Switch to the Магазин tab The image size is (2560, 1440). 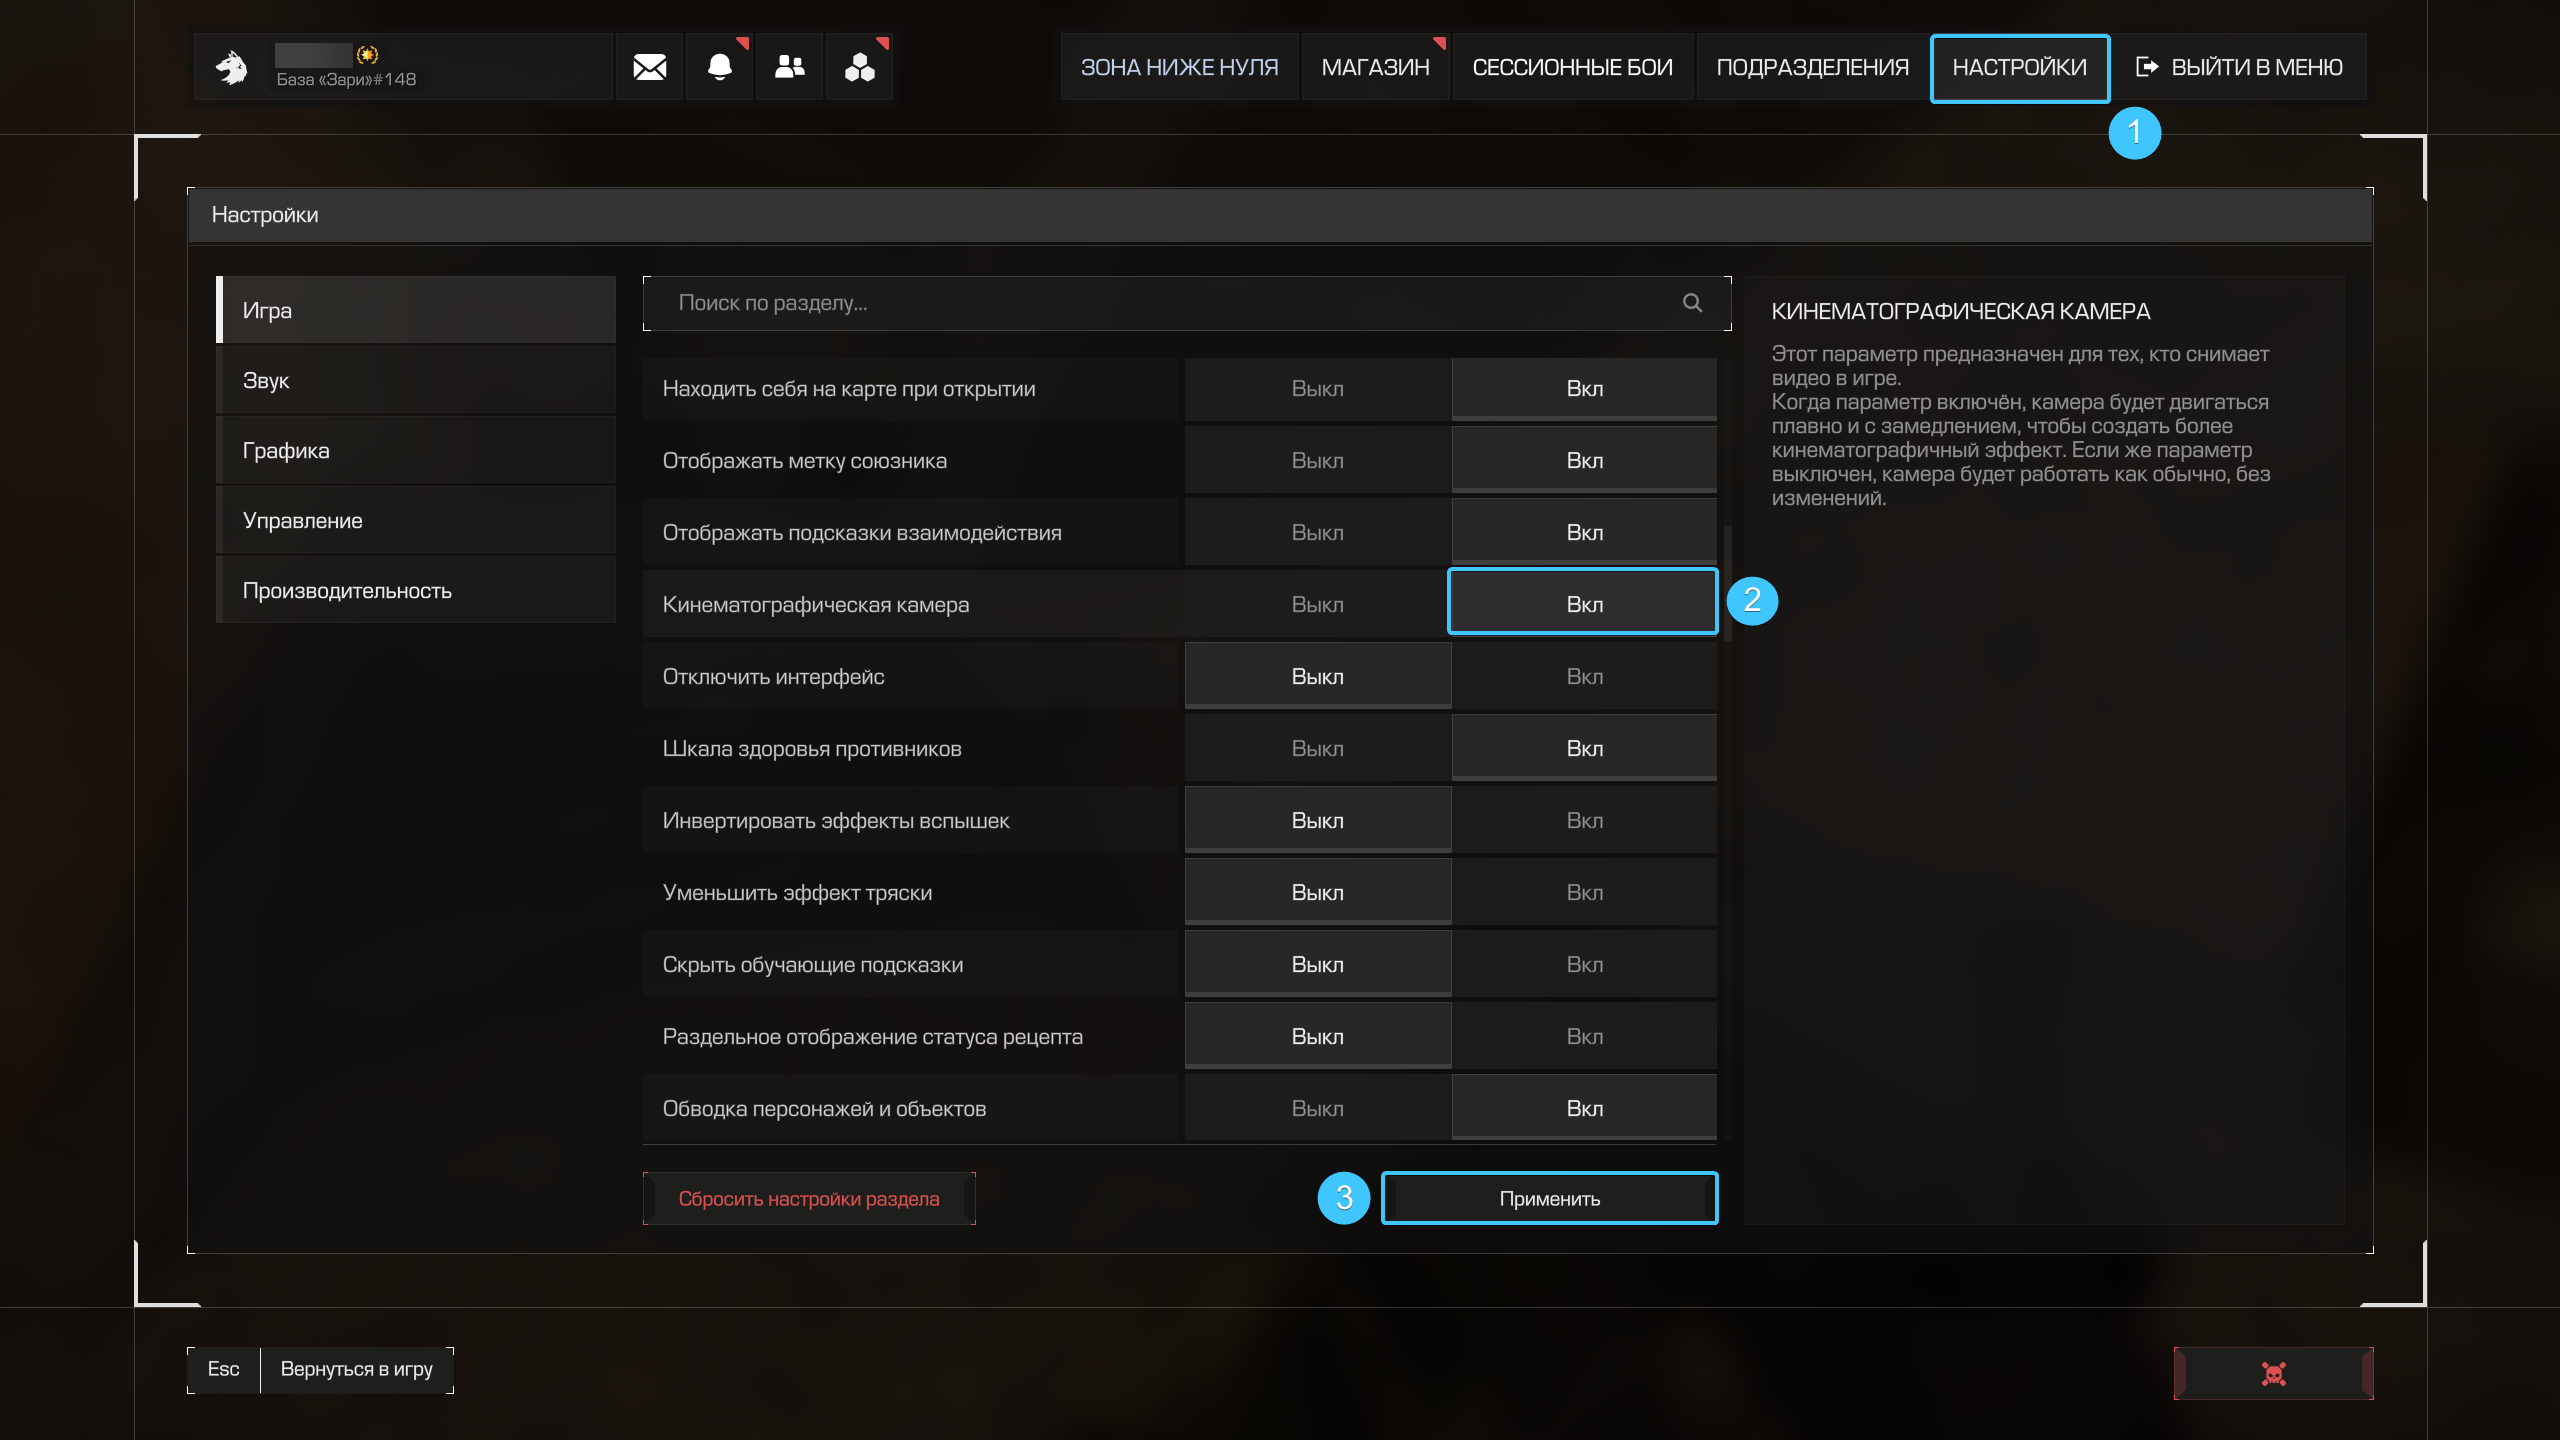tap(1375, 67)
